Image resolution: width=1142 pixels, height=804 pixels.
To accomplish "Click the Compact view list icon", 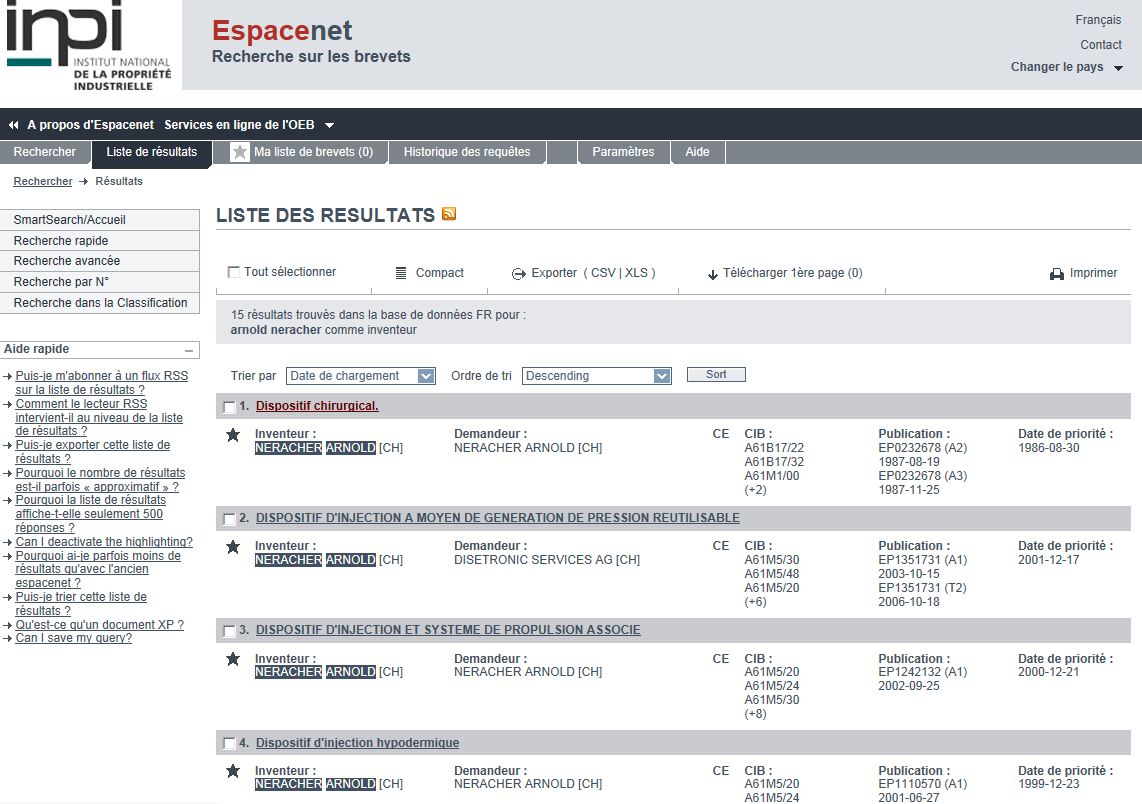I will click(x=401, y=273).
